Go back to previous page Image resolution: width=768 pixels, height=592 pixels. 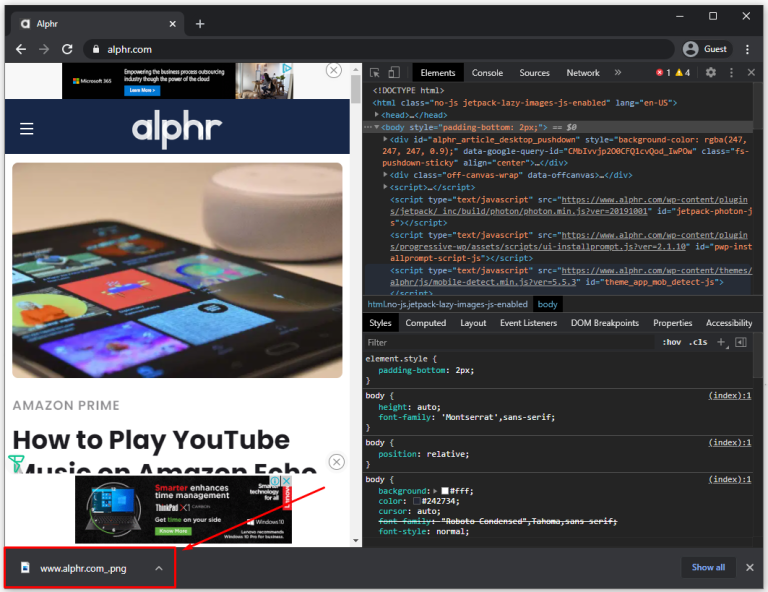[x=21, y=49]
